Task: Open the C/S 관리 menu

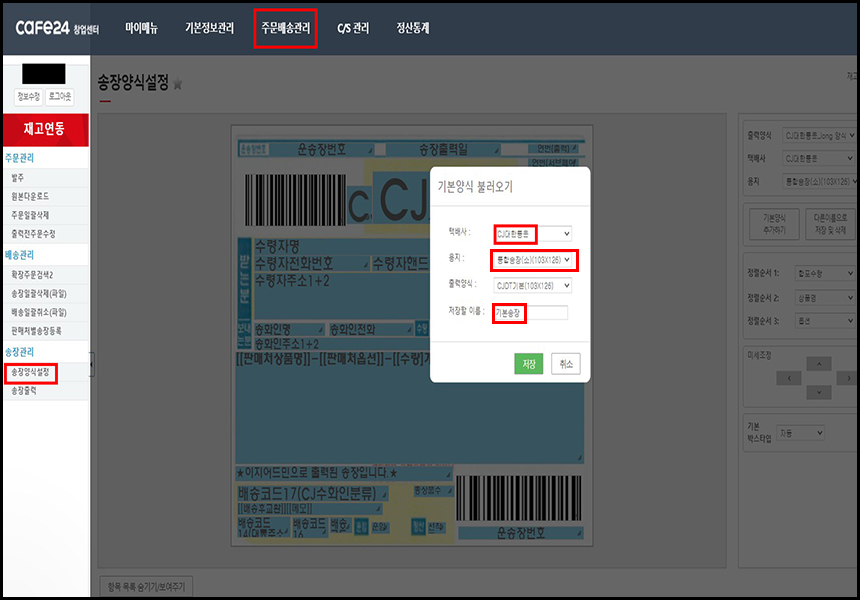Action: pyautogui.click(x=353, y=28)
